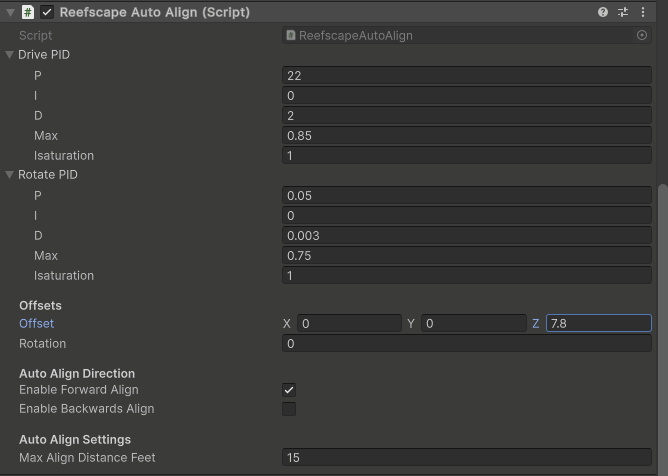
Task: Click the Offset Y field
Action: [474, 323]
